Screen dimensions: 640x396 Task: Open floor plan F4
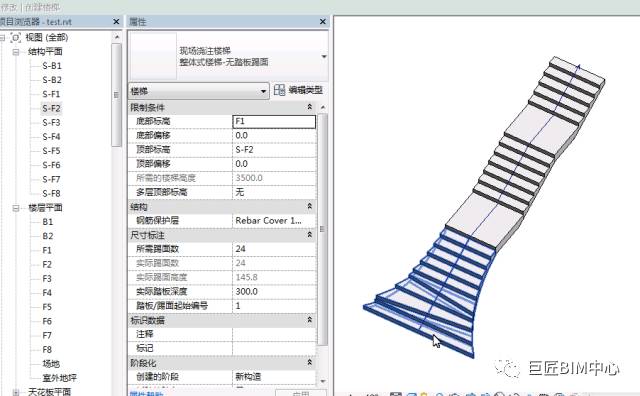pos(47,293)
